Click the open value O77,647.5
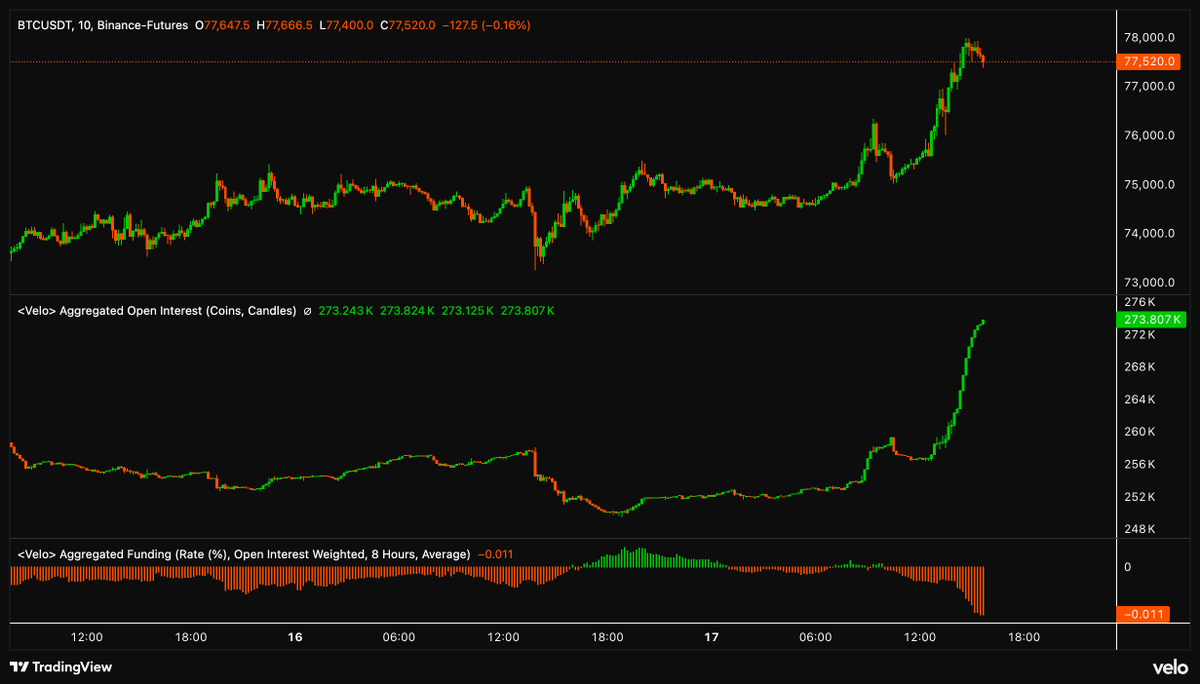 point(222,25)
